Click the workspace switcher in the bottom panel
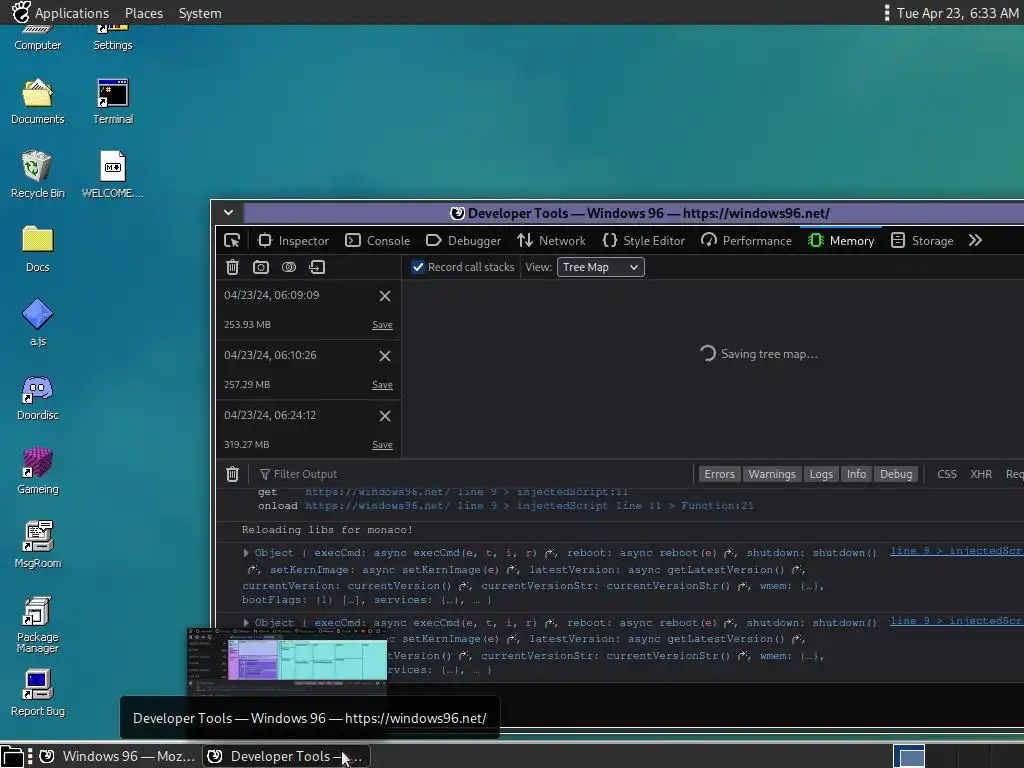 [x=908, y=756]
